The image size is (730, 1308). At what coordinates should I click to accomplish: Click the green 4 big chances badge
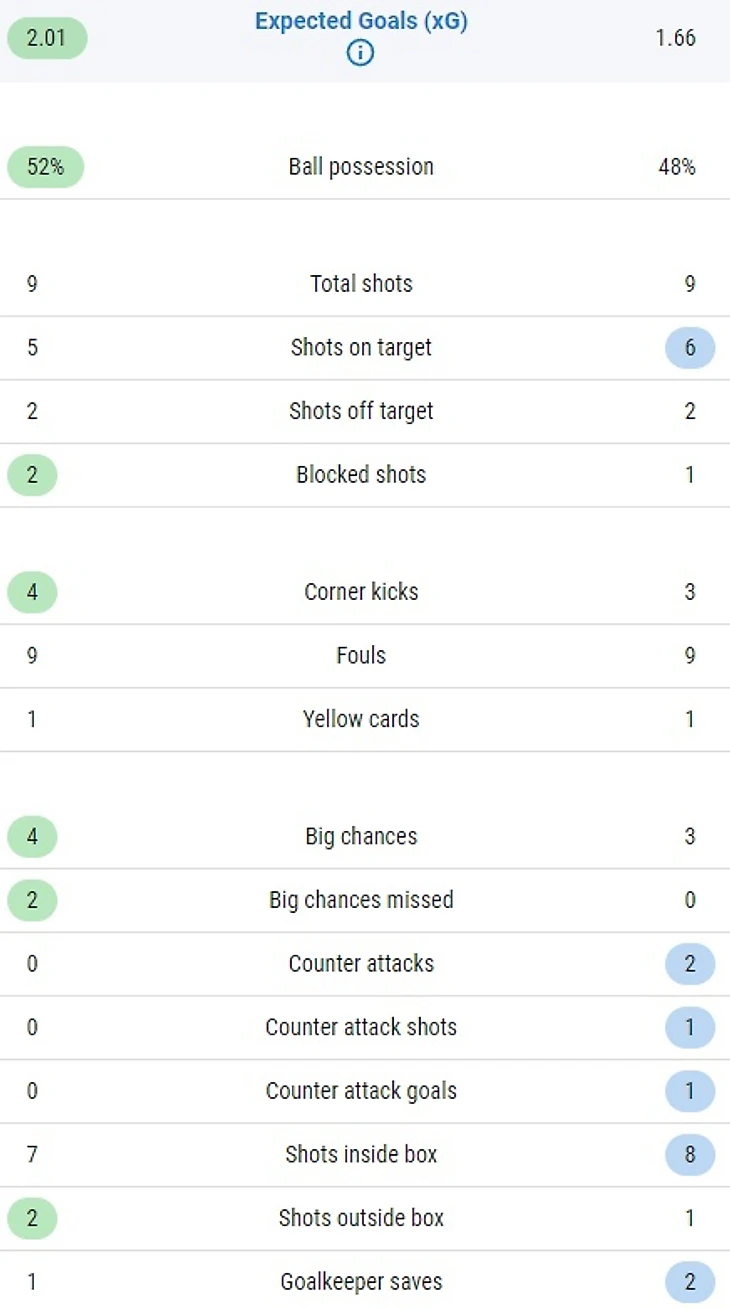(32, 837)
